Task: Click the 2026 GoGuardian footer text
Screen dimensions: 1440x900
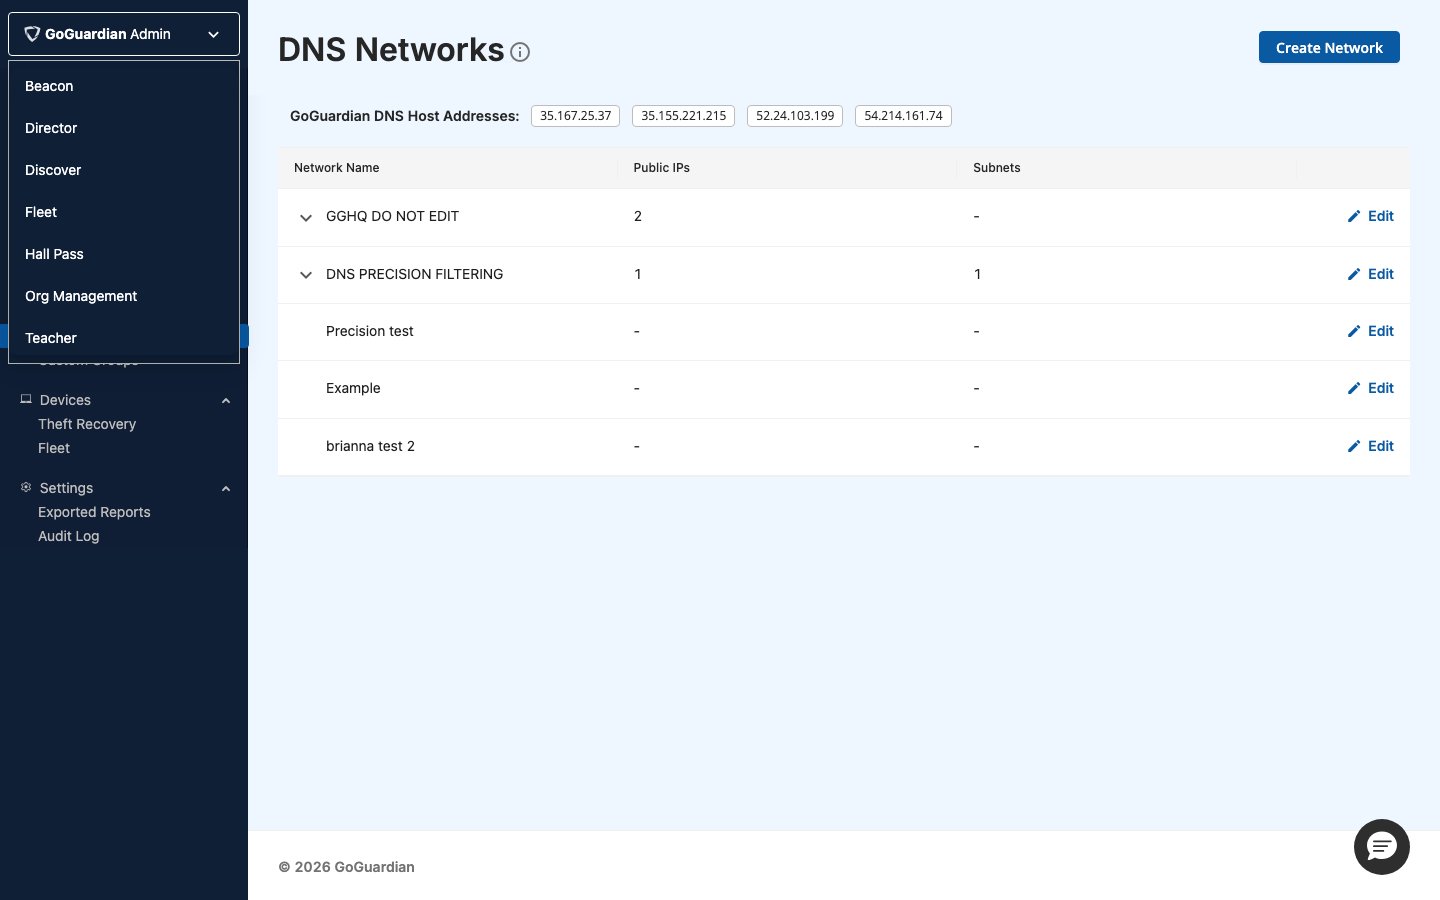Action: [x=346, y=867]
